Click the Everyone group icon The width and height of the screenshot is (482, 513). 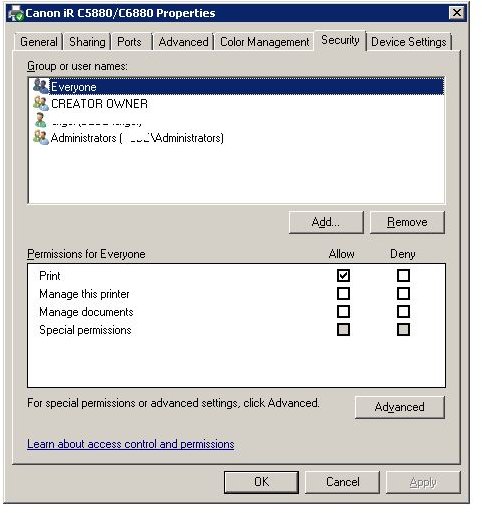tap(41, 86)
